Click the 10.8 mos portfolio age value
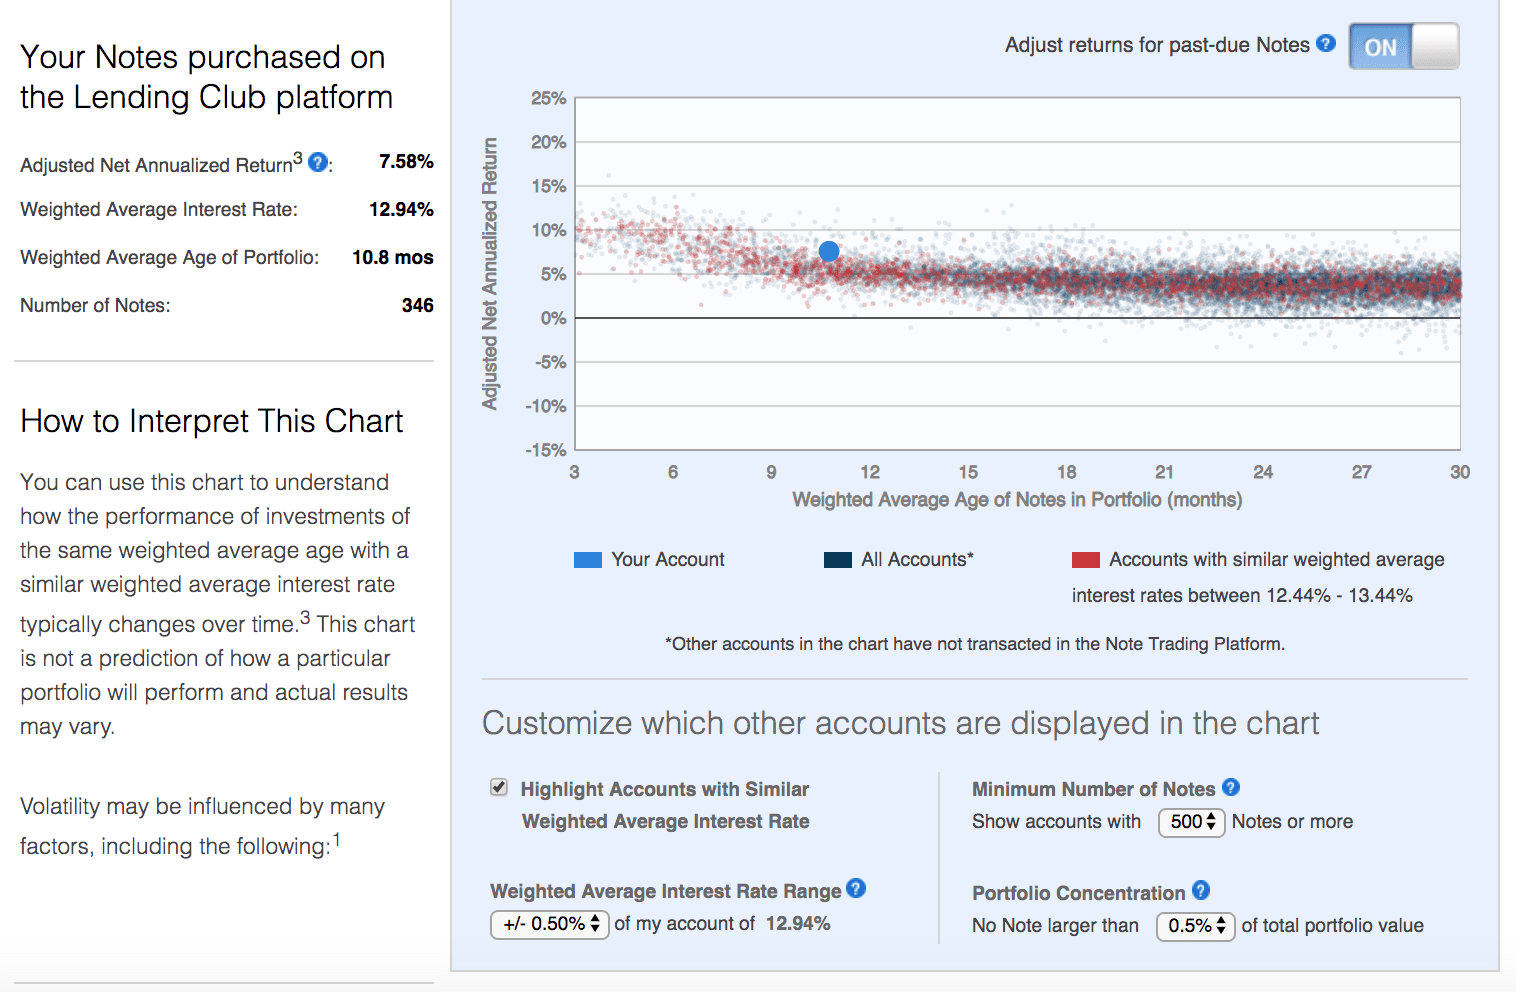1516x992 pixels. coord(393,257)
